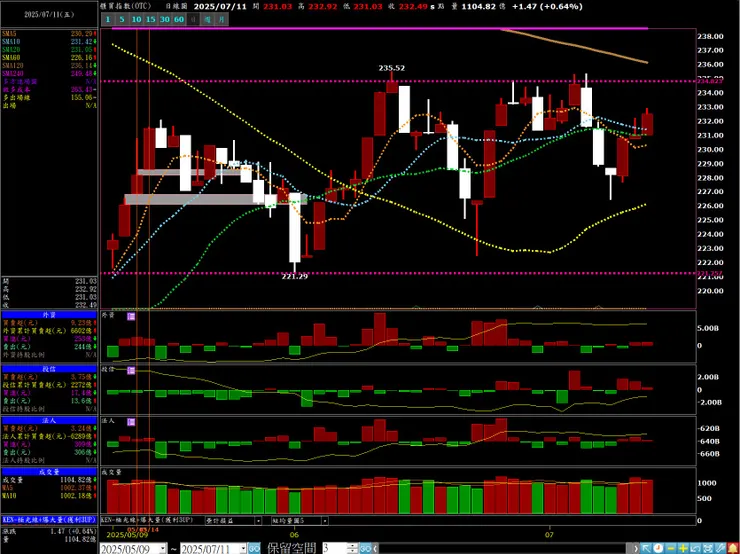Zoom out with the yellow minus icon

point(671,548)
